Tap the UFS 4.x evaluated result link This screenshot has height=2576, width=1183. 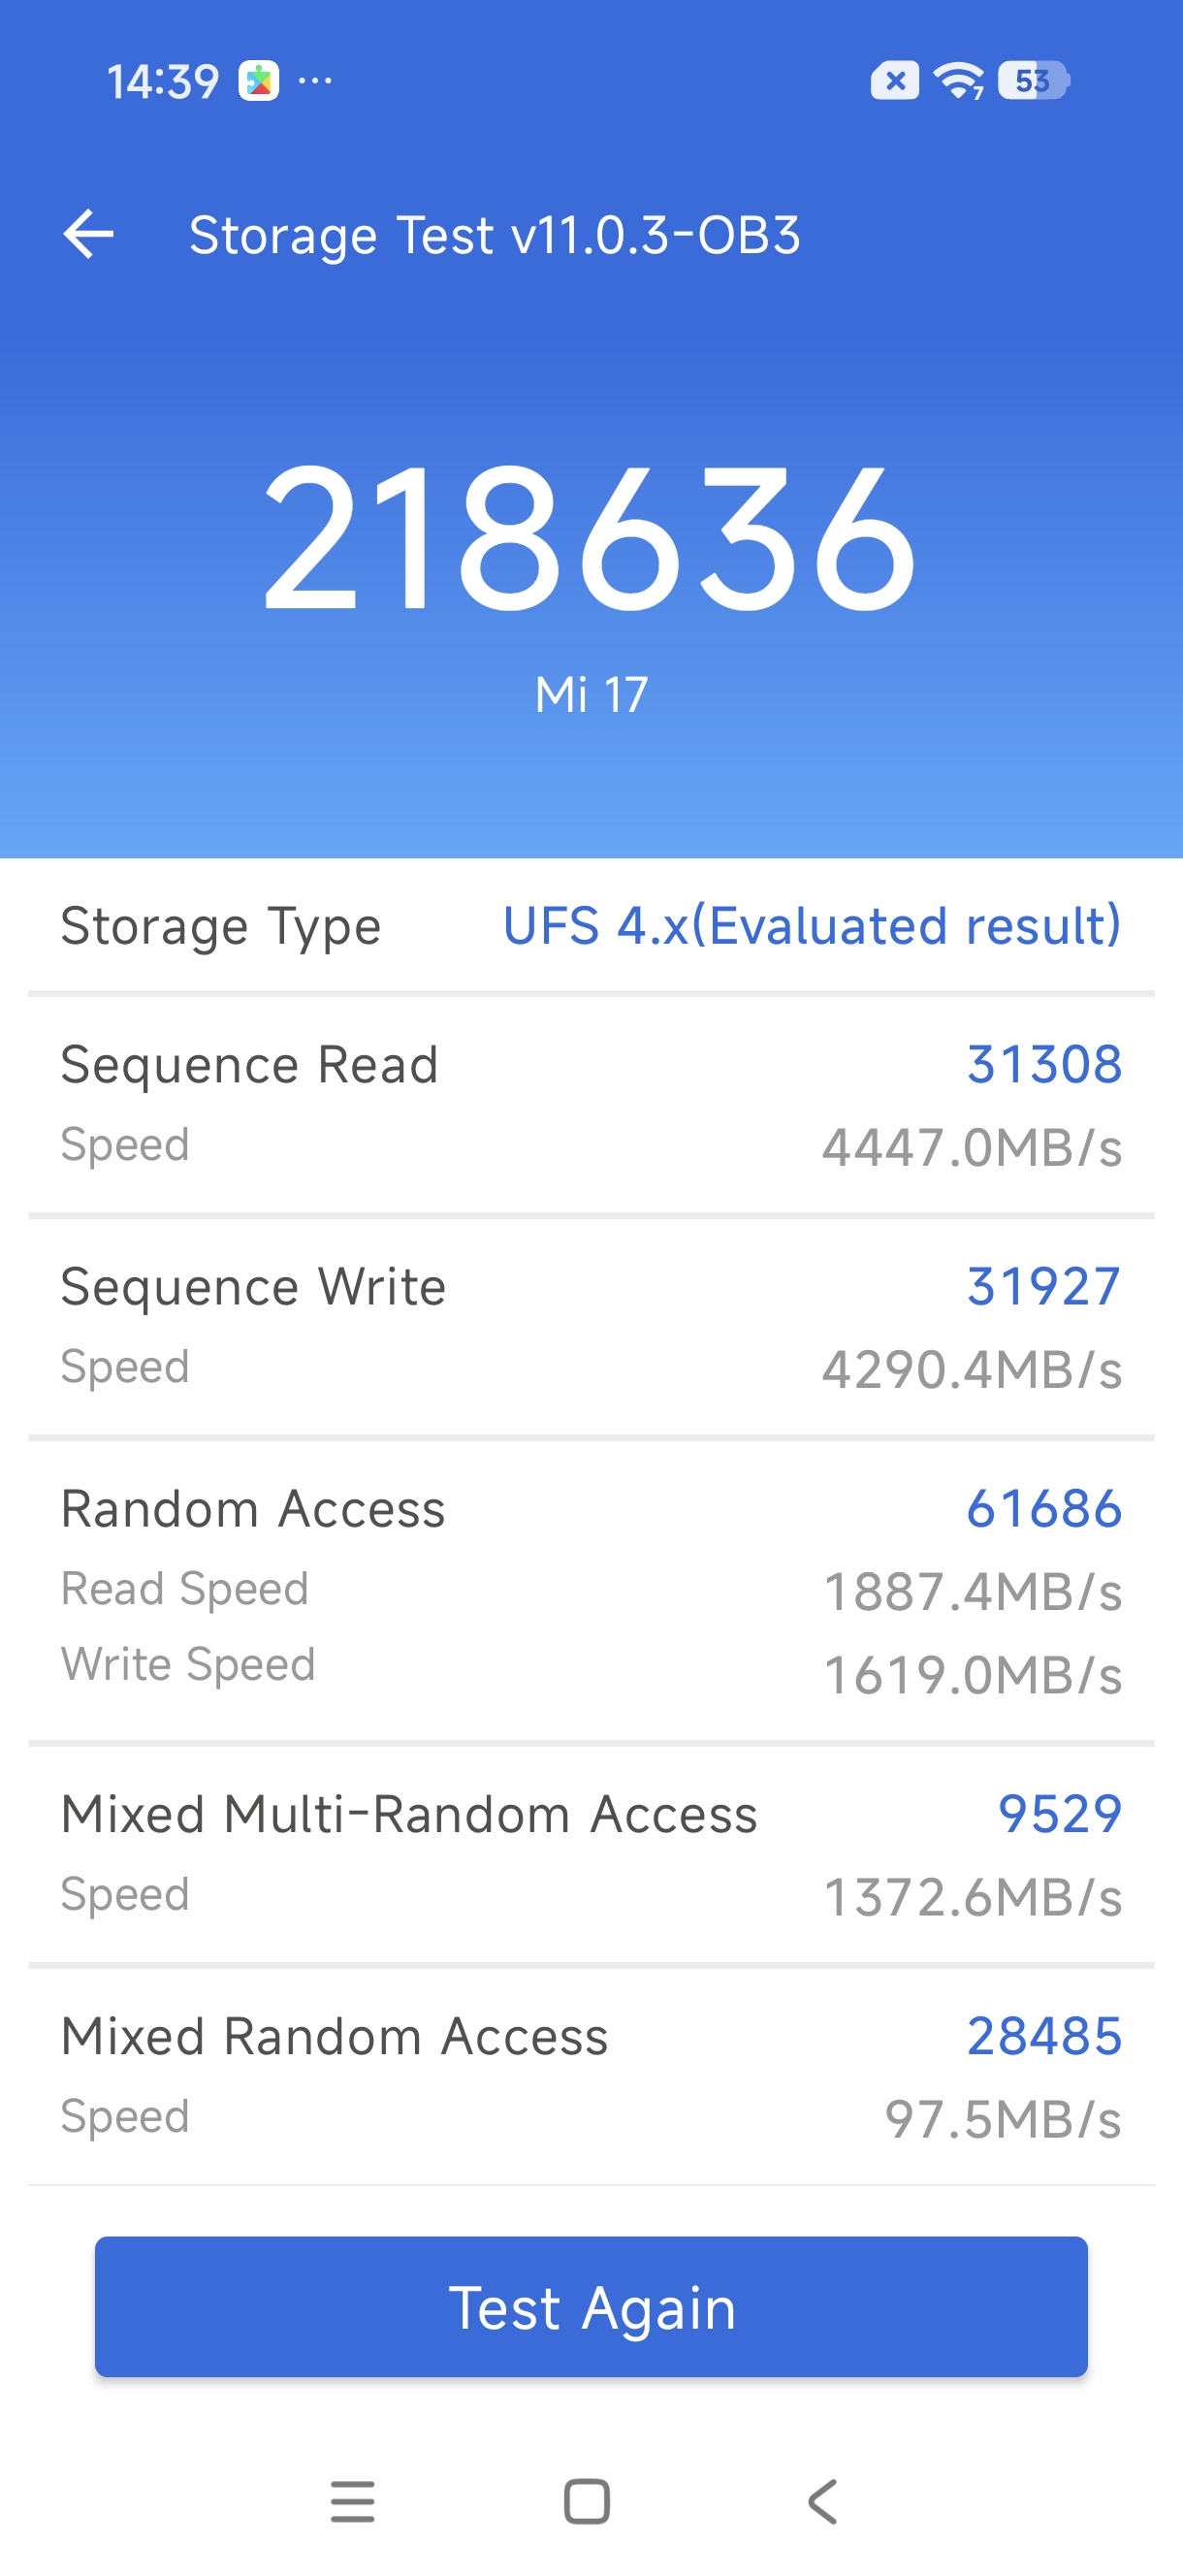coord(811,926)
